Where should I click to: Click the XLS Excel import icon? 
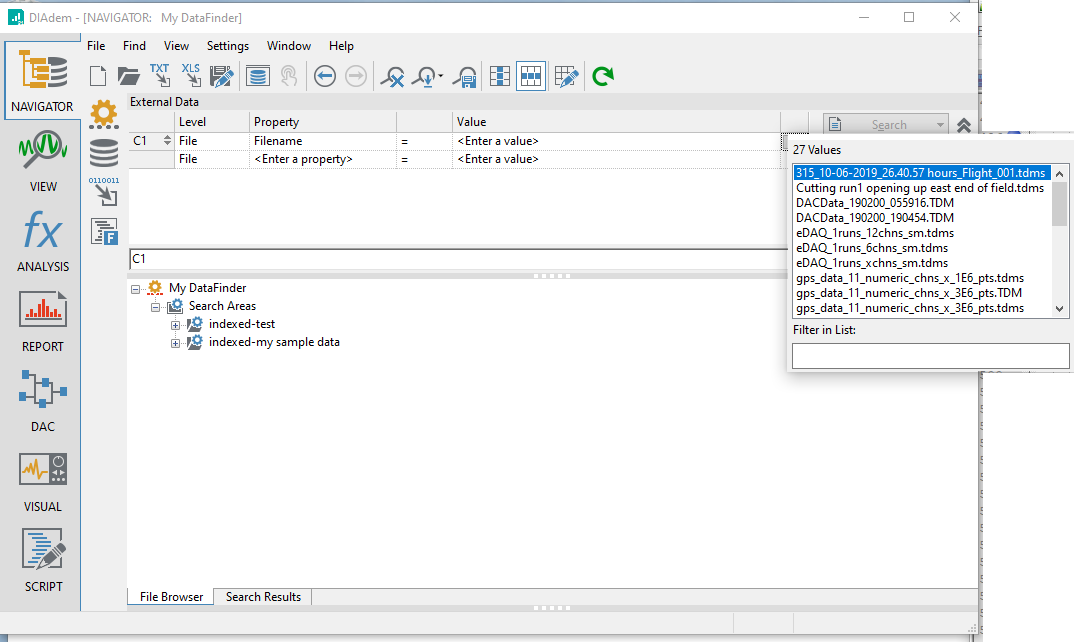191,75
